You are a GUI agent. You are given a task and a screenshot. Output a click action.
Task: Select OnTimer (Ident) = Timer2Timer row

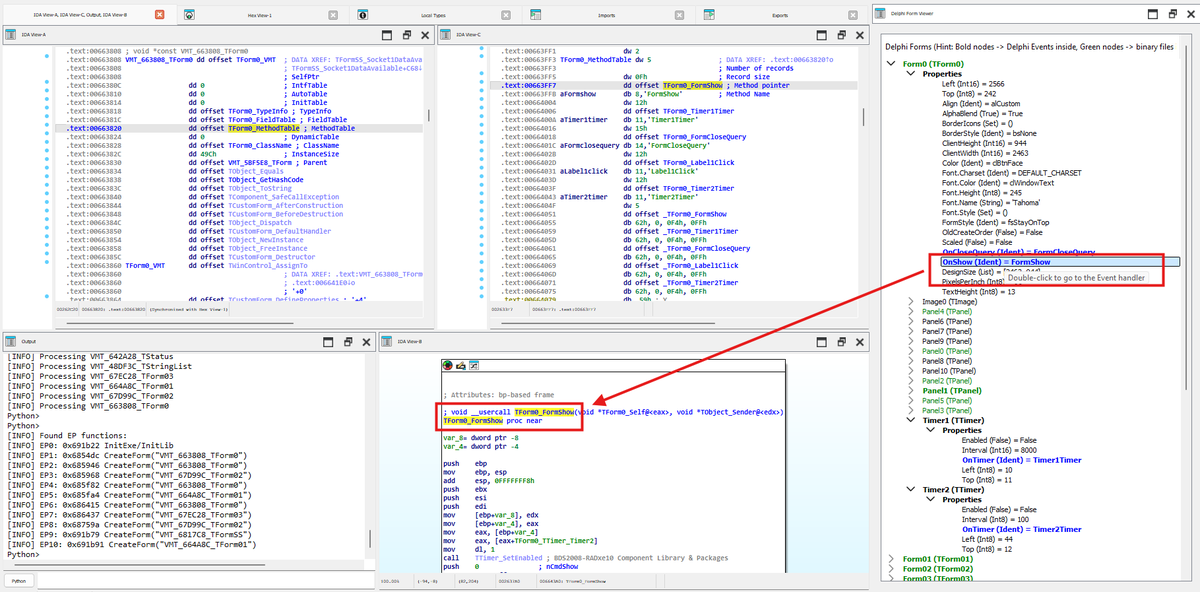click(1021, 529)
